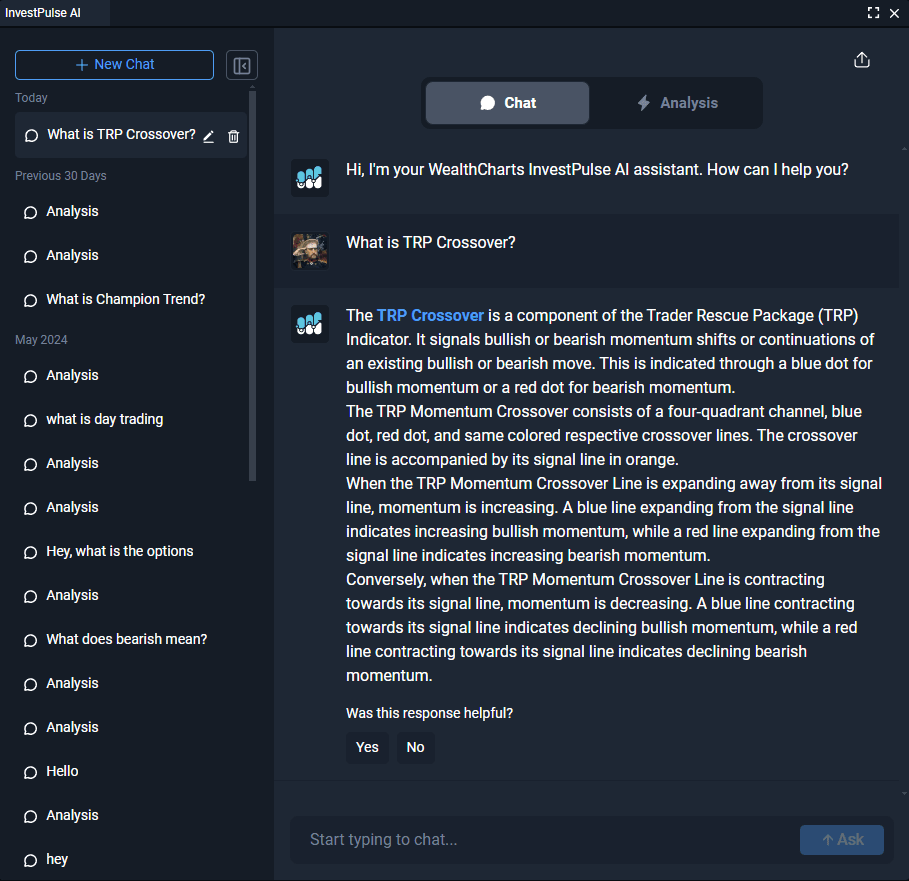
Task: Delete the 'What is TRP Crossover?' chat
Action: (233, 136)
